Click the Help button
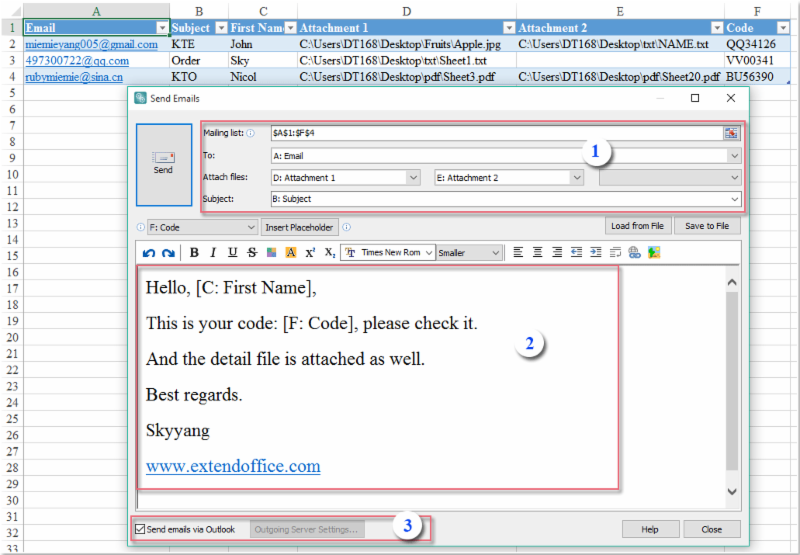 (x=650, y=529)
